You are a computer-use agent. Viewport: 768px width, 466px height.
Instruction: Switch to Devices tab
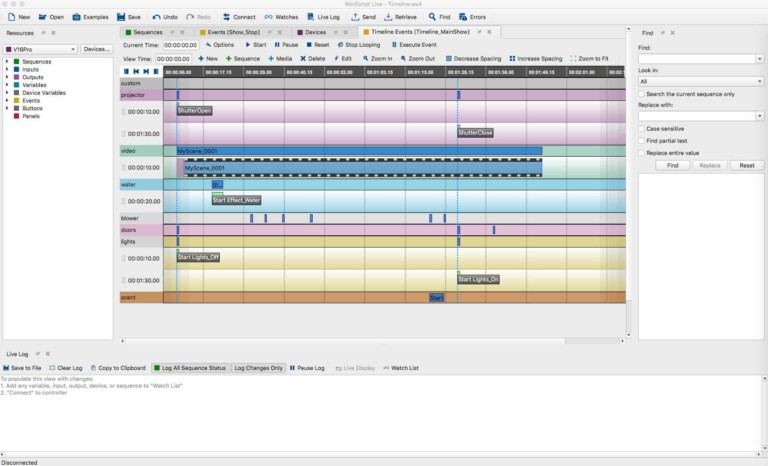pyautogui.click(x=315, y=32)
